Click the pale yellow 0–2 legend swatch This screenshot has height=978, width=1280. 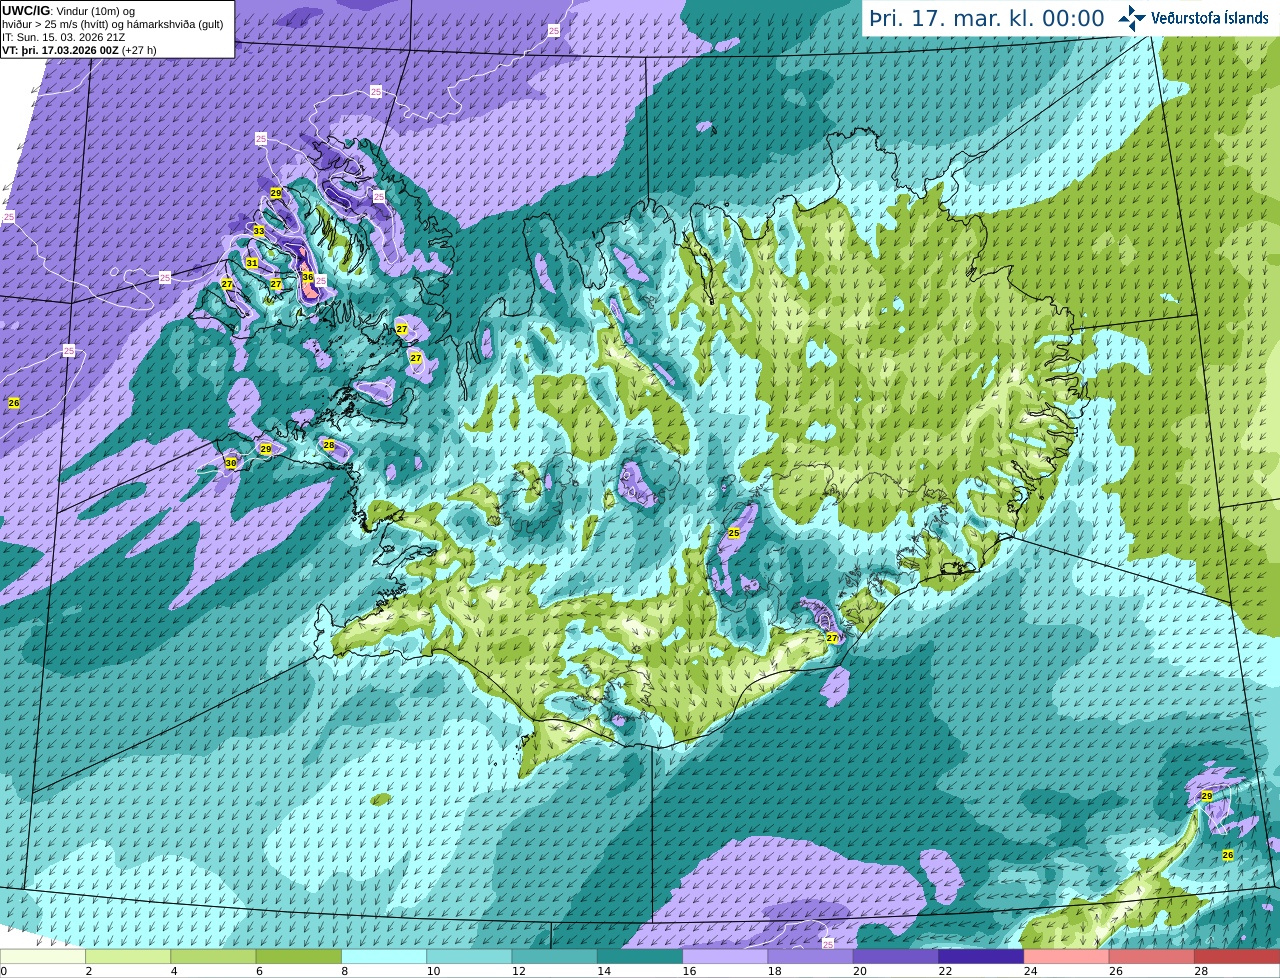tap(42, 957)
